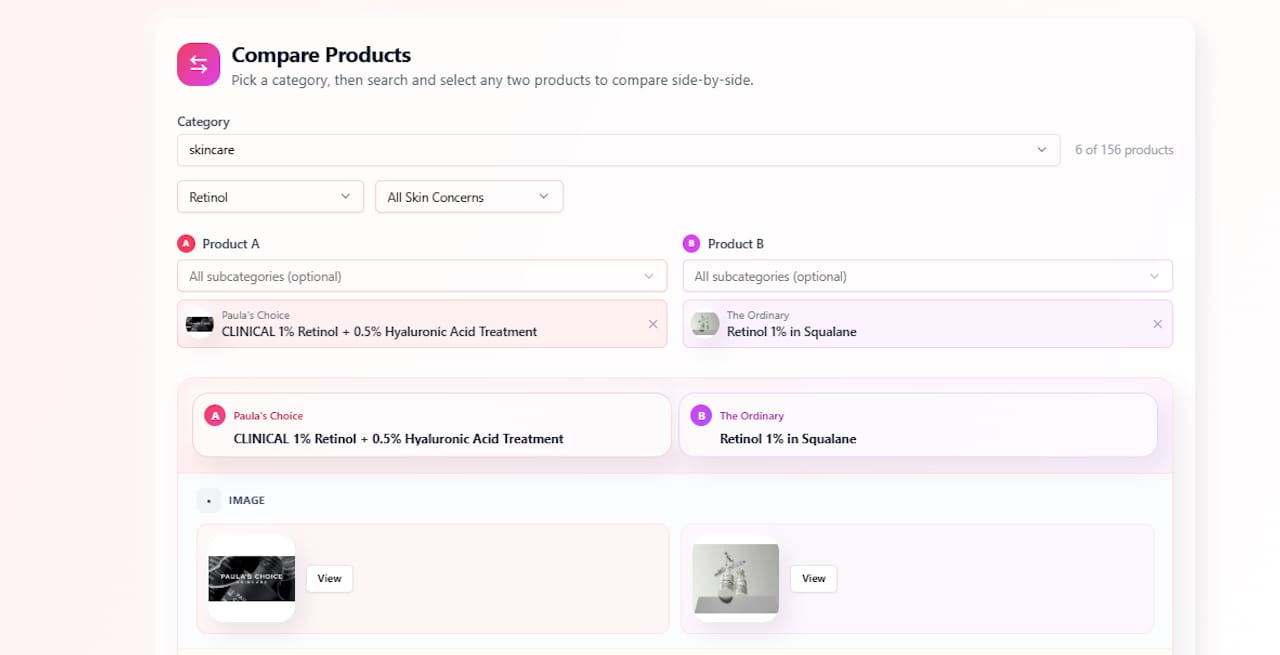The width and height of the screenshot is (1280, 655).
Task: Click Paula's Choice thumbnail in selector
Action: tap(200, 324)
